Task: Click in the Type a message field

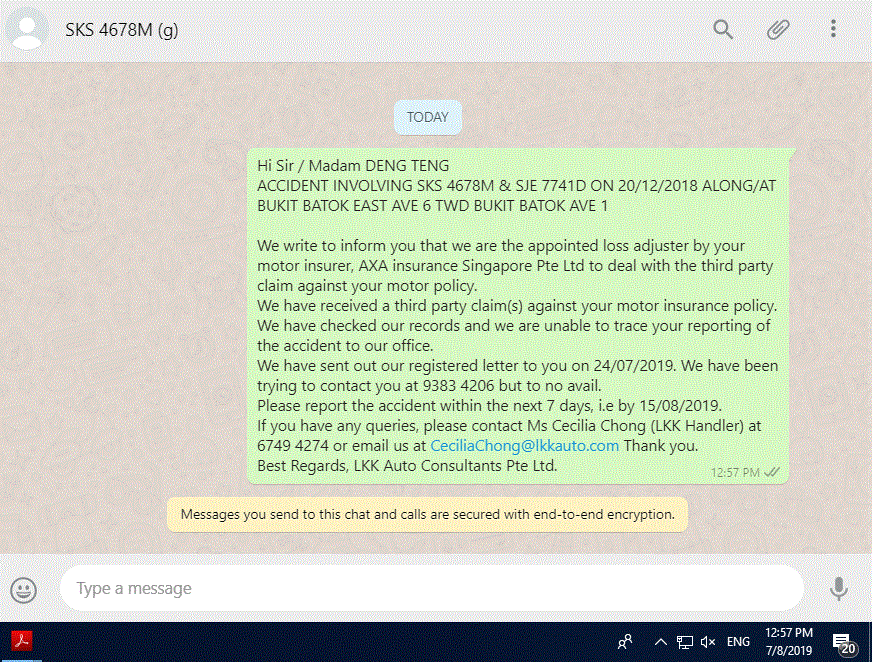Action: (432, 589)
